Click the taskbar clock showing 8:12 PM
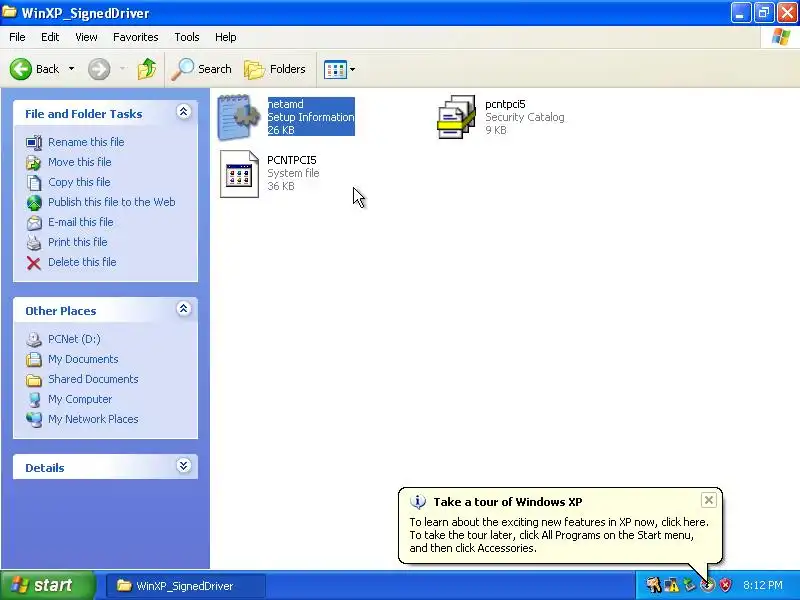 [x=763, y=585]
